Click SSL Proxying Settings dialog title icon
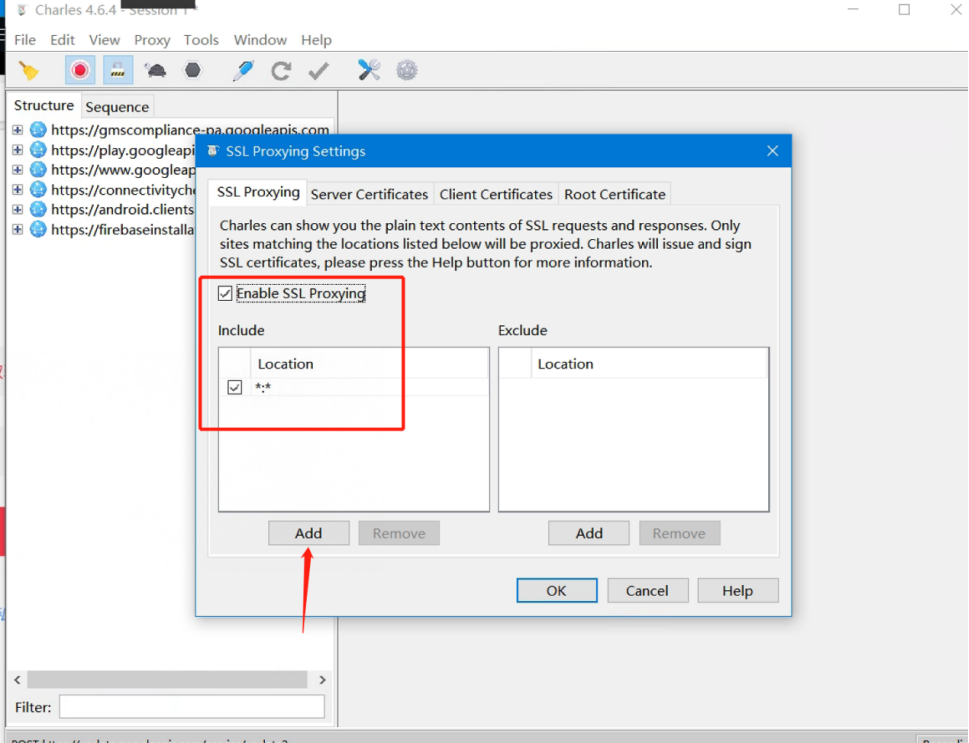 tap(213, 151)
